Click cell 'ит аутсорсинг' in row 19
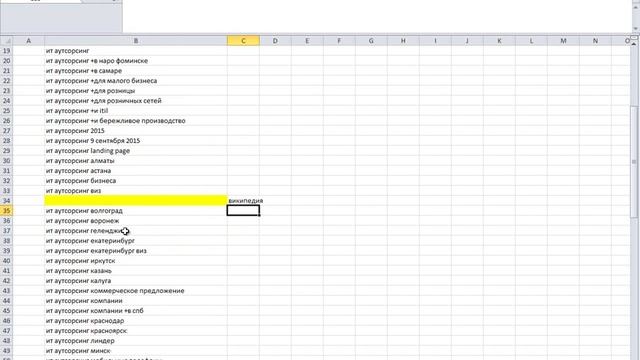Screen dimensions: 640x360 (136, 51)
